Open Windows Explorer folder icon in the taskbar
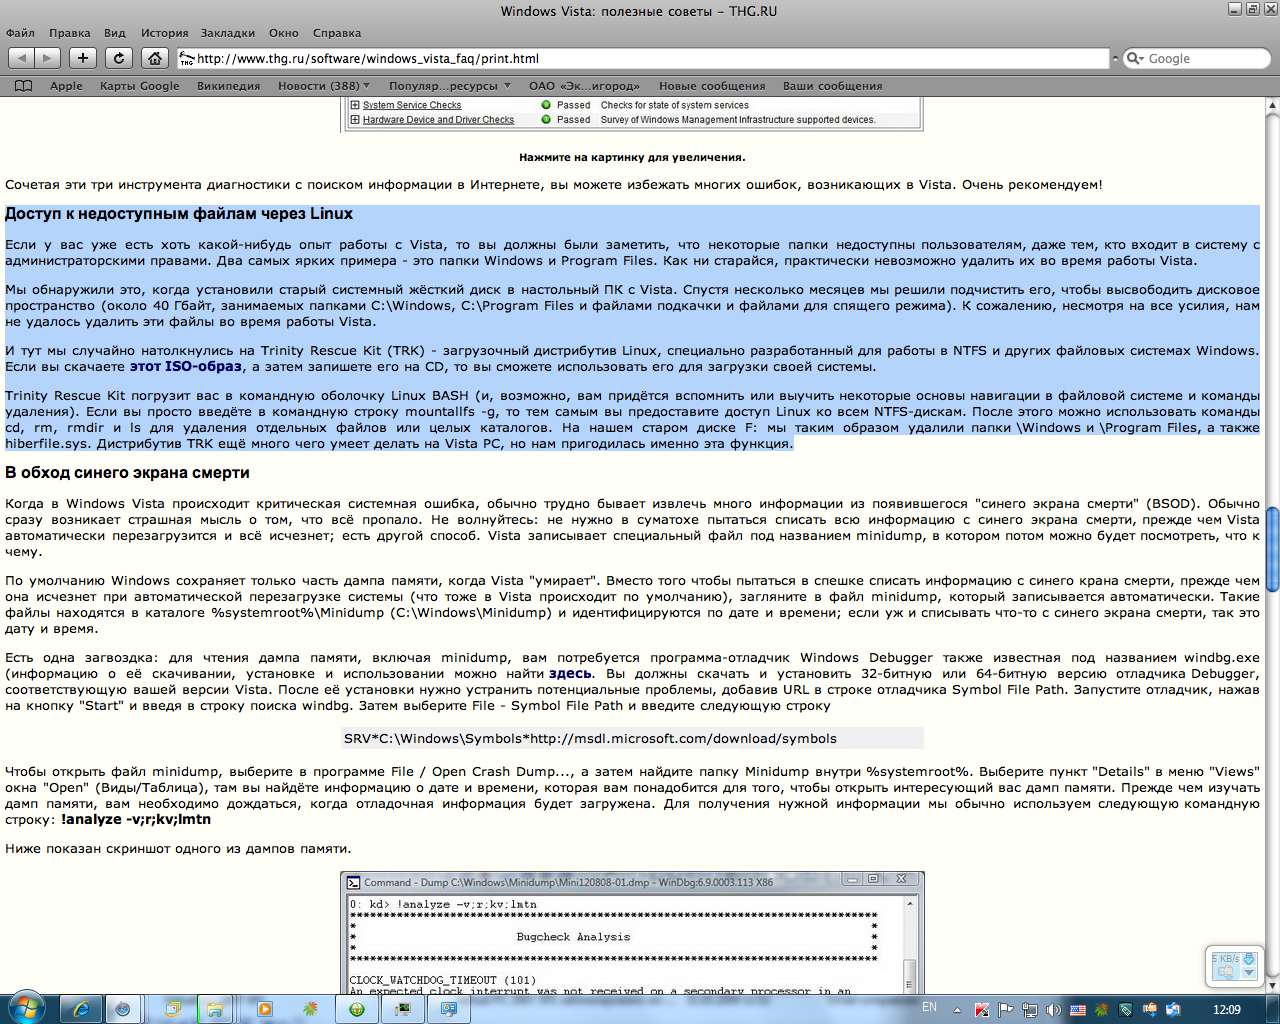This screenshot has width=1280, height=1024. [214, 1009]
